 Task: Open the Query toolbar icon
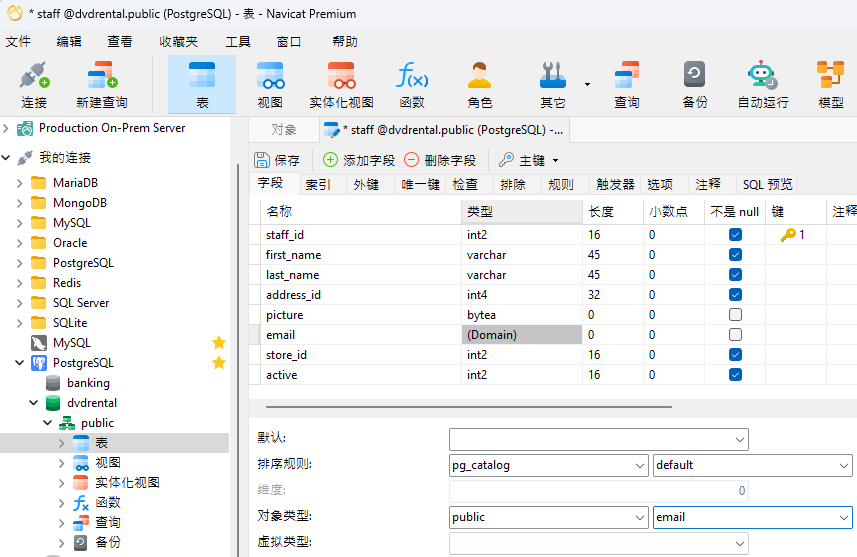tap(626, 75)
